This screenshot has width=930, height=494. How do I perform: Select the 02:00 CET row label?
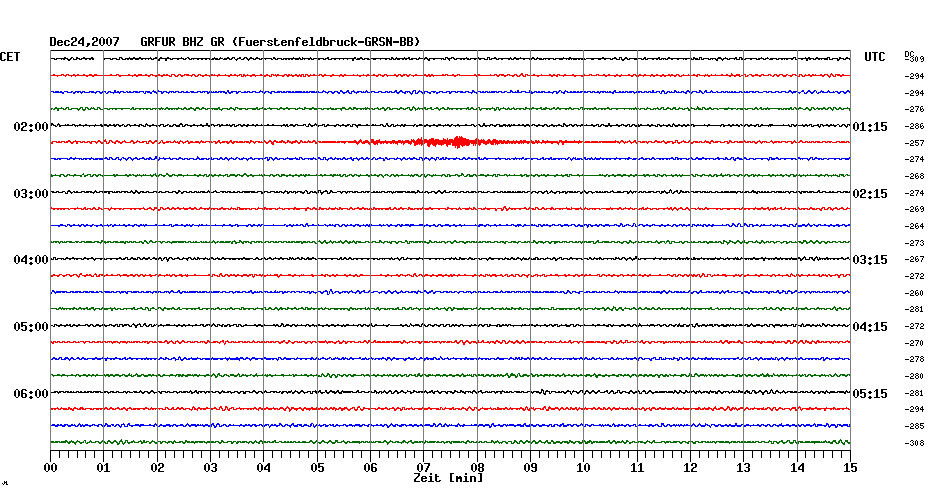point(31,127)
